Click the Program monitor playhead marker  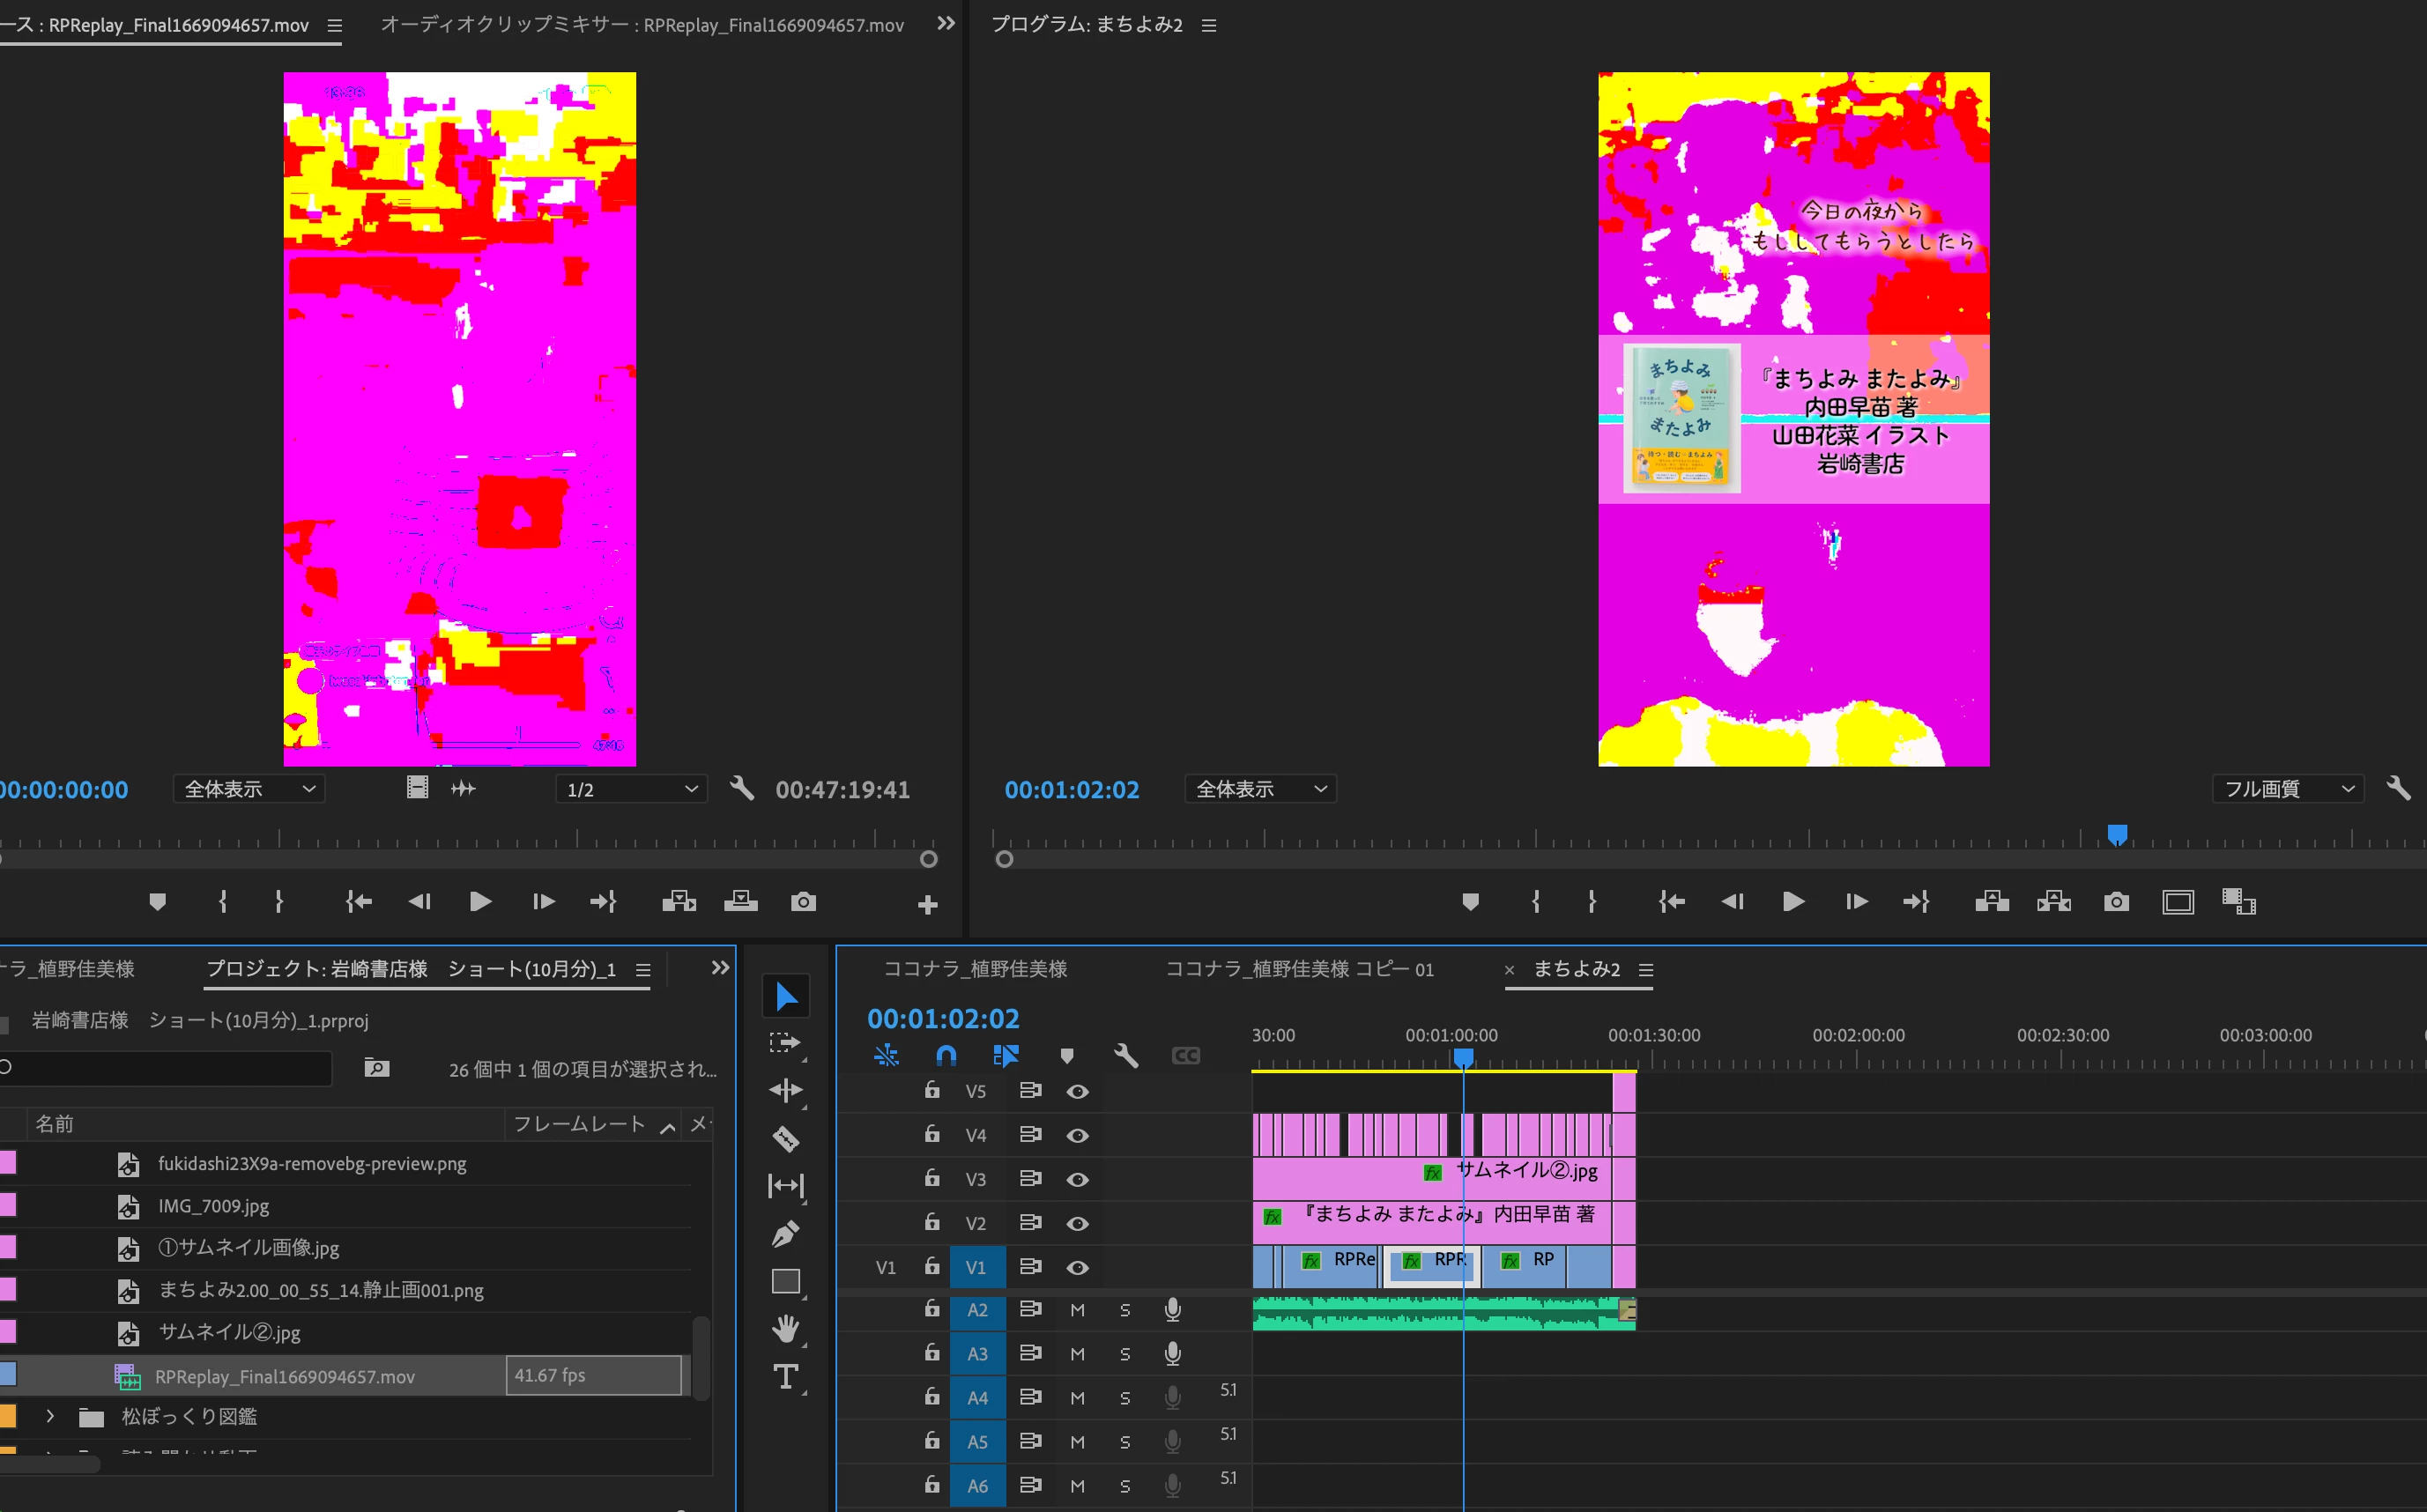point(2117,834)
